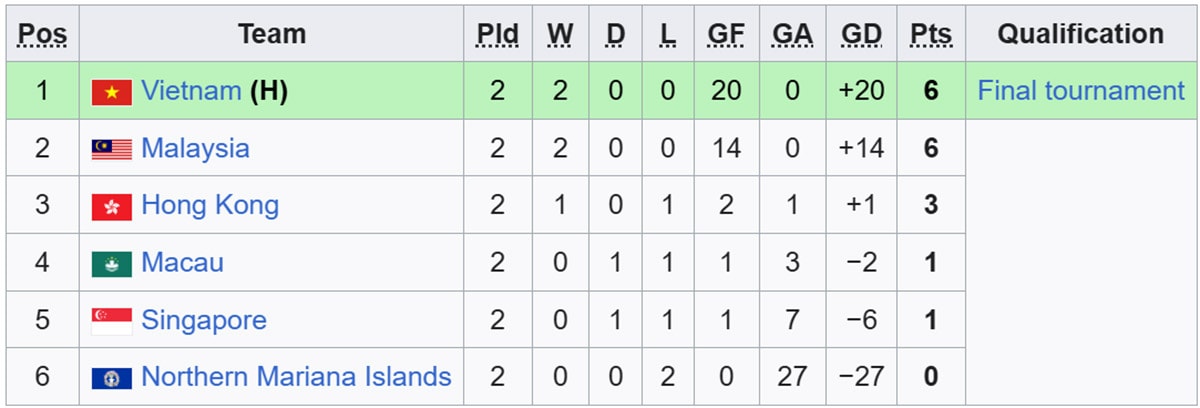1200x408 pixels.
Task: Click the Singapore flag icon
Action: tap(111, 321)
